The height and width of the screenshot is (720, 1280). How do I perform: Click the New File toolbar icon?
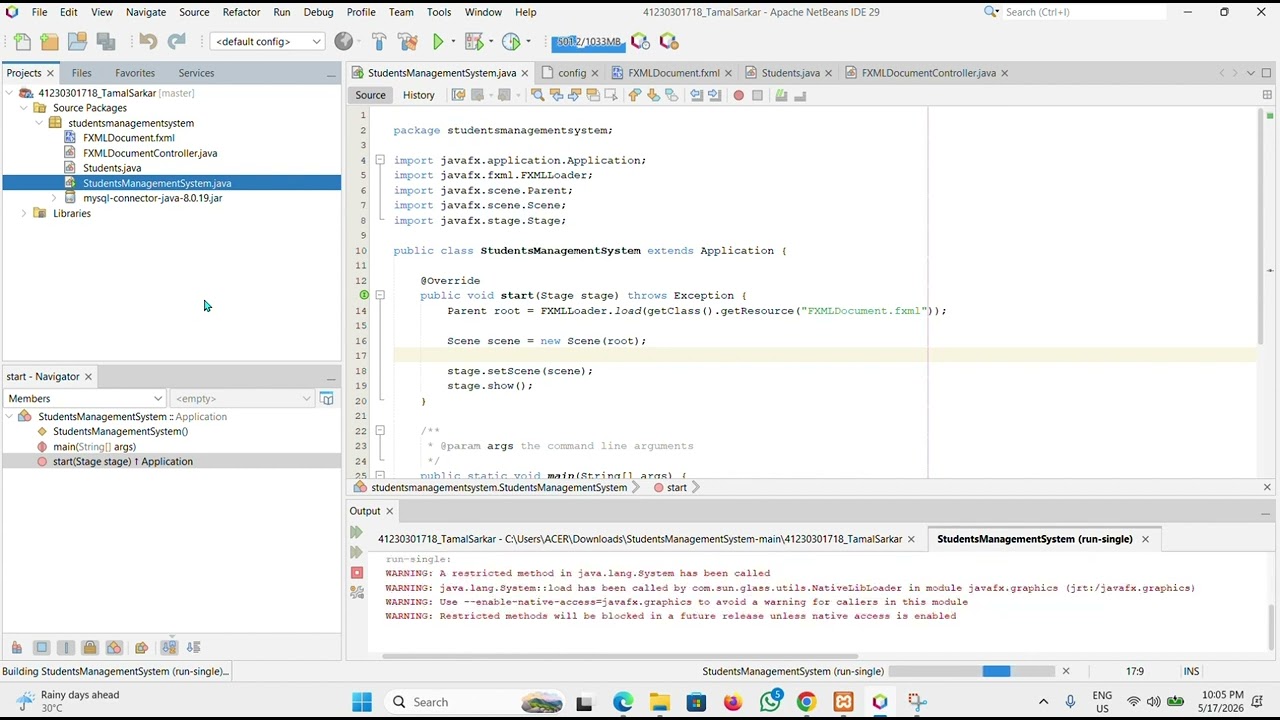[22, 42]
